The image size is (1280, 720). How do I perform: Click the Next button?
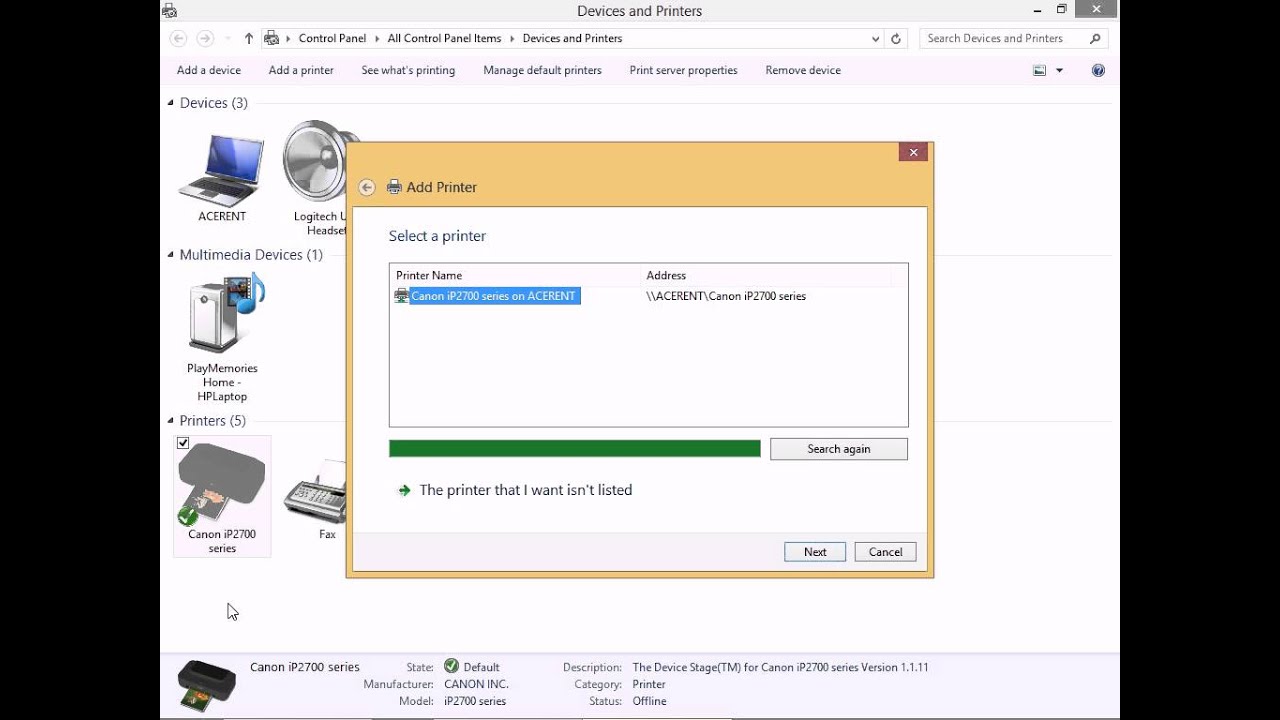(x=815, y=552)
